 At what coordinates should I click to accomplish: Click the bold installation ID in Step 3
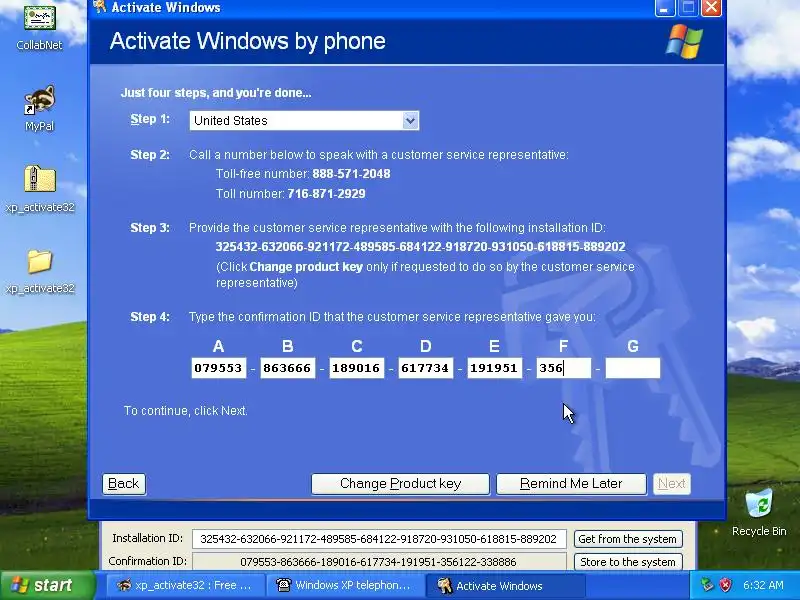point(420,247)
